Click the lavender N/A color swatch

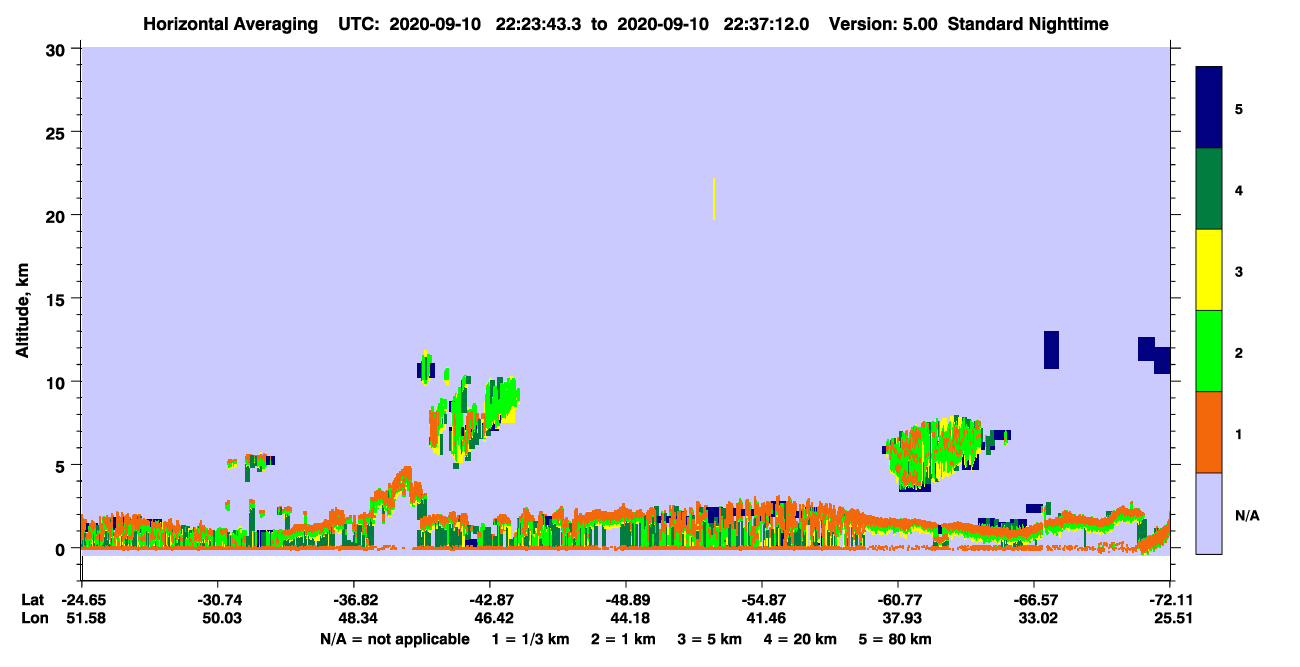[x=1209, y=513]
